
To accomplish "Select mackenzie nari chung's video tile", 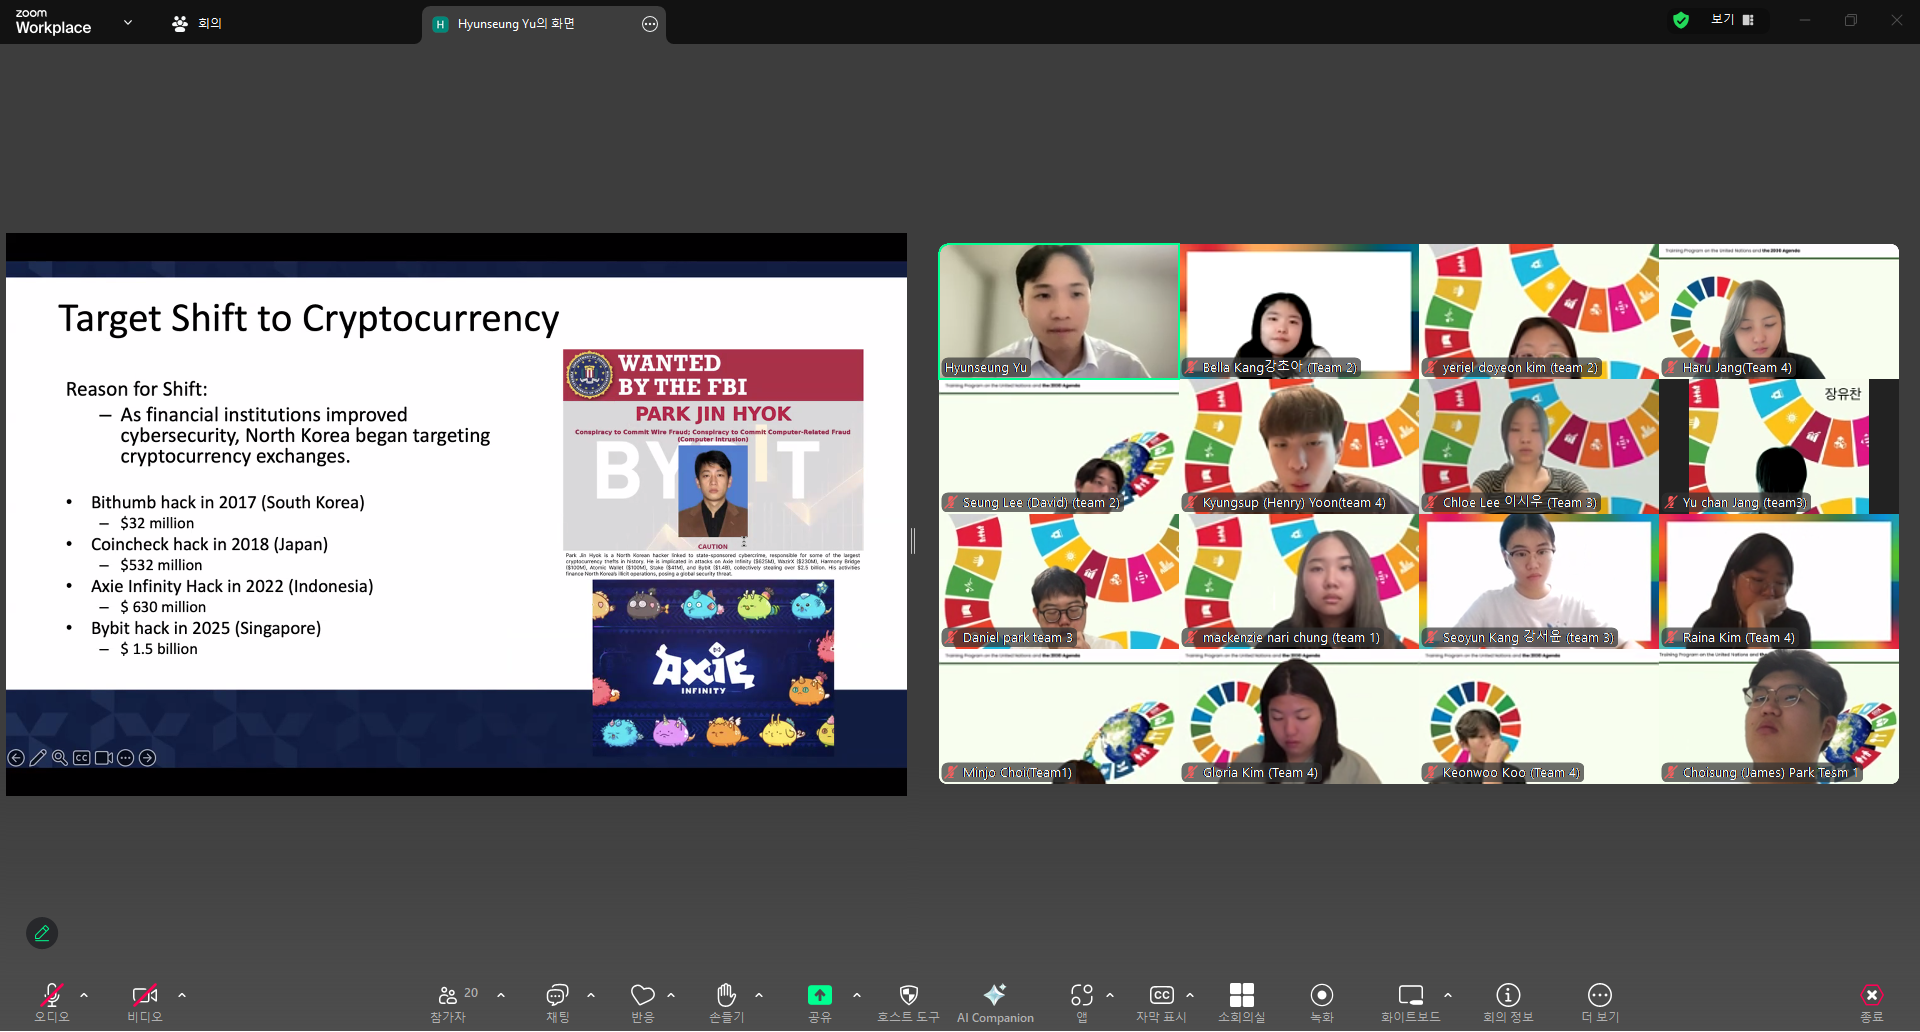I will click(1299, 581).
